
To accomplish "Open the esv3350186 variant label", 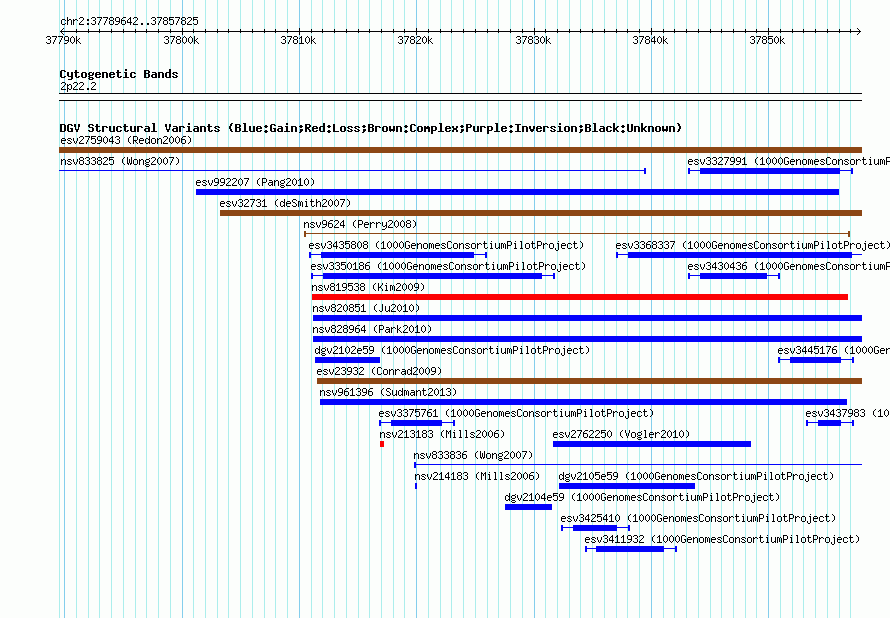I will tap(448, 266).
